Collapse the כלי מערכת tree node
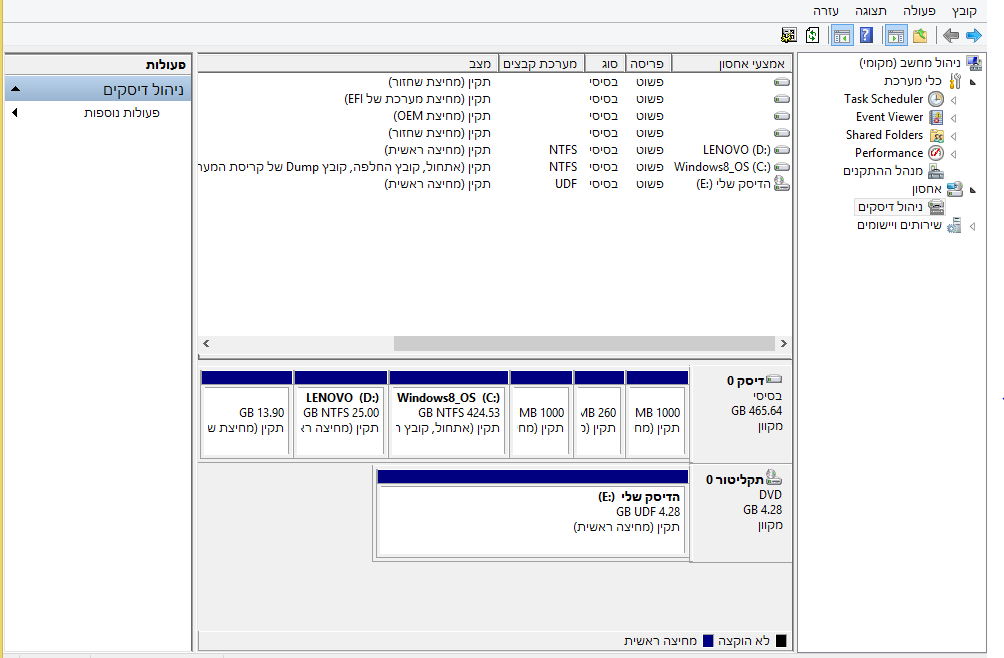Screen dimensions: 1004x658 click(x=973, y=82)
